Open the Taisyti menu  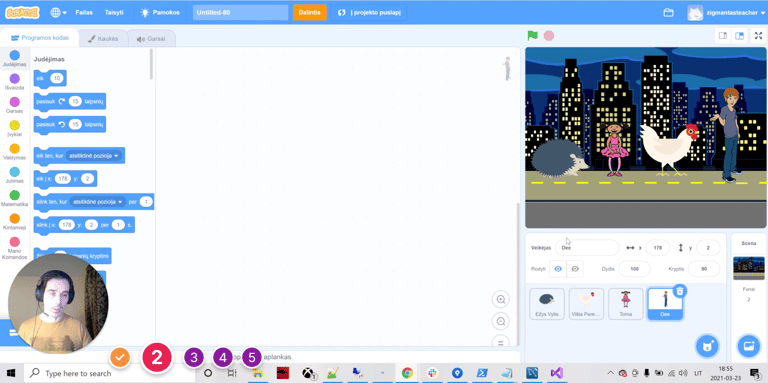[x=114, y=13]
